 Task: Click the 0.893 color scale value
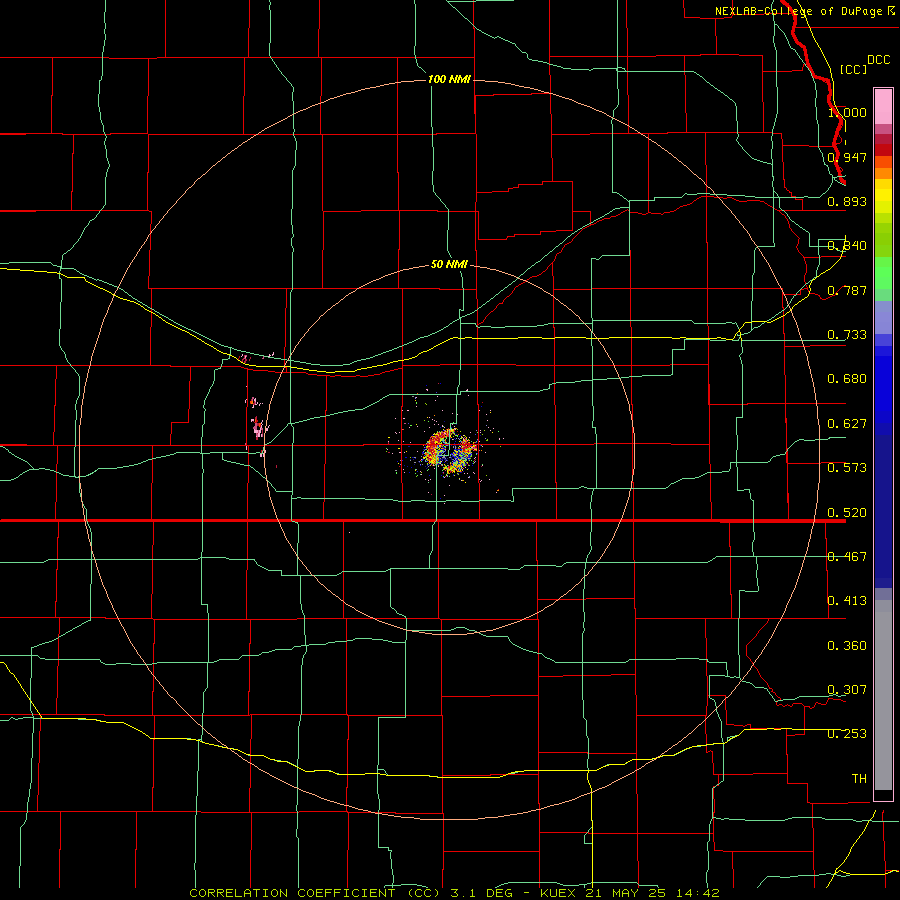click(x=847, y=201)
